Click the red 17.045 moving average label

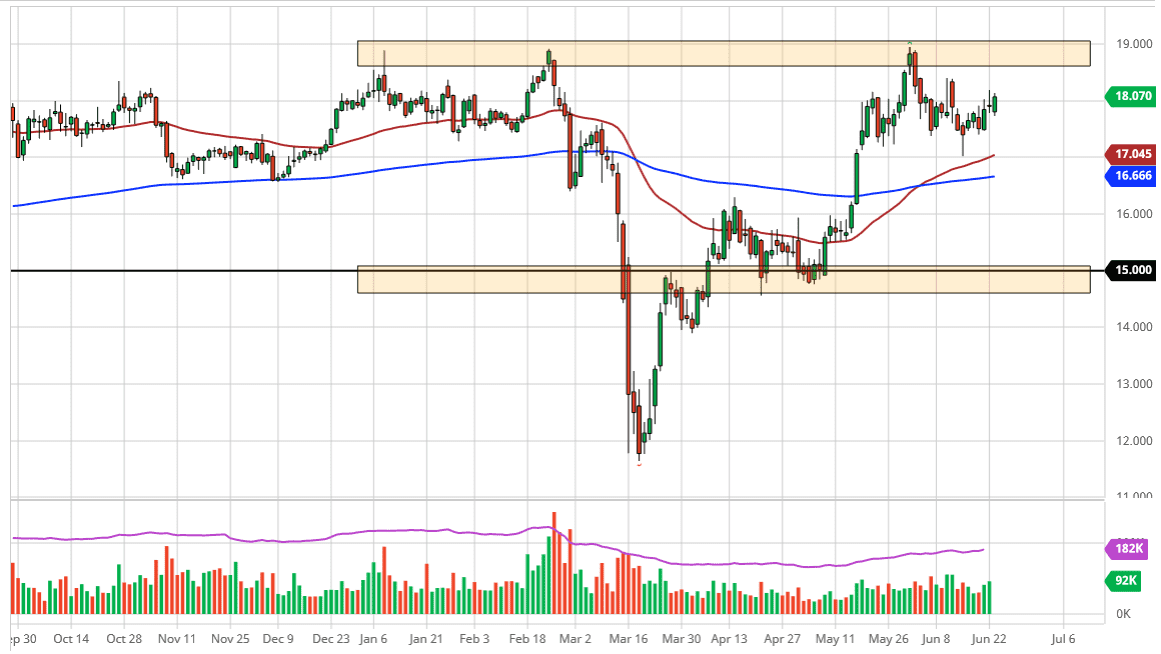pos(1132,154)
